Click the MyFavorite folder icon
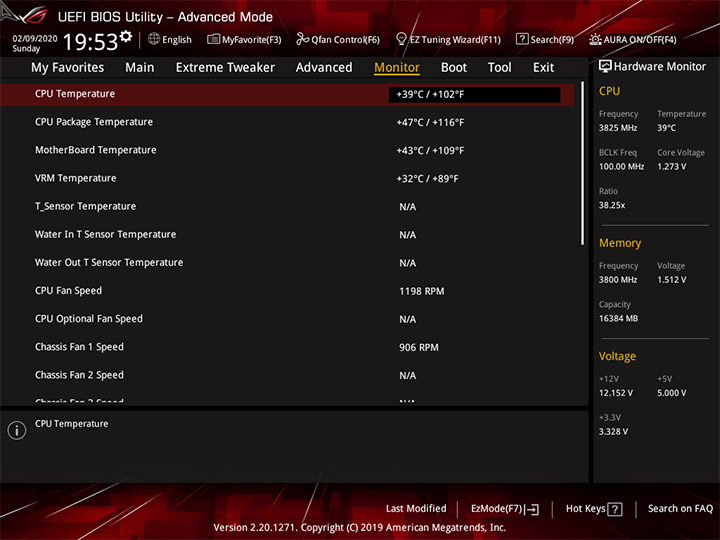 (x=214, y=39)
